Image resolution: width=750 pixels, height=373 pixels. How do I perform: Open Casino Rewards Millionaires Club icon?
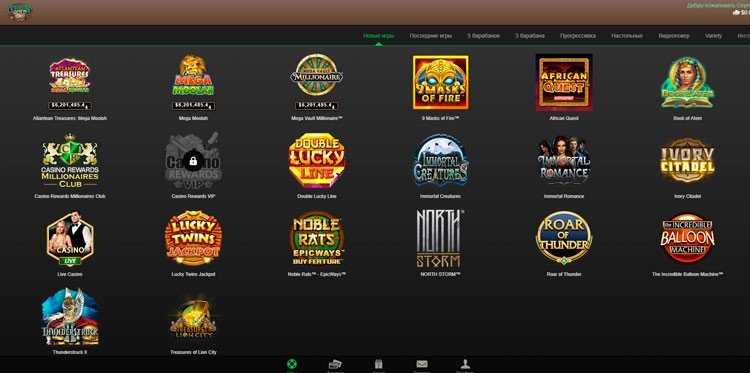70,161
